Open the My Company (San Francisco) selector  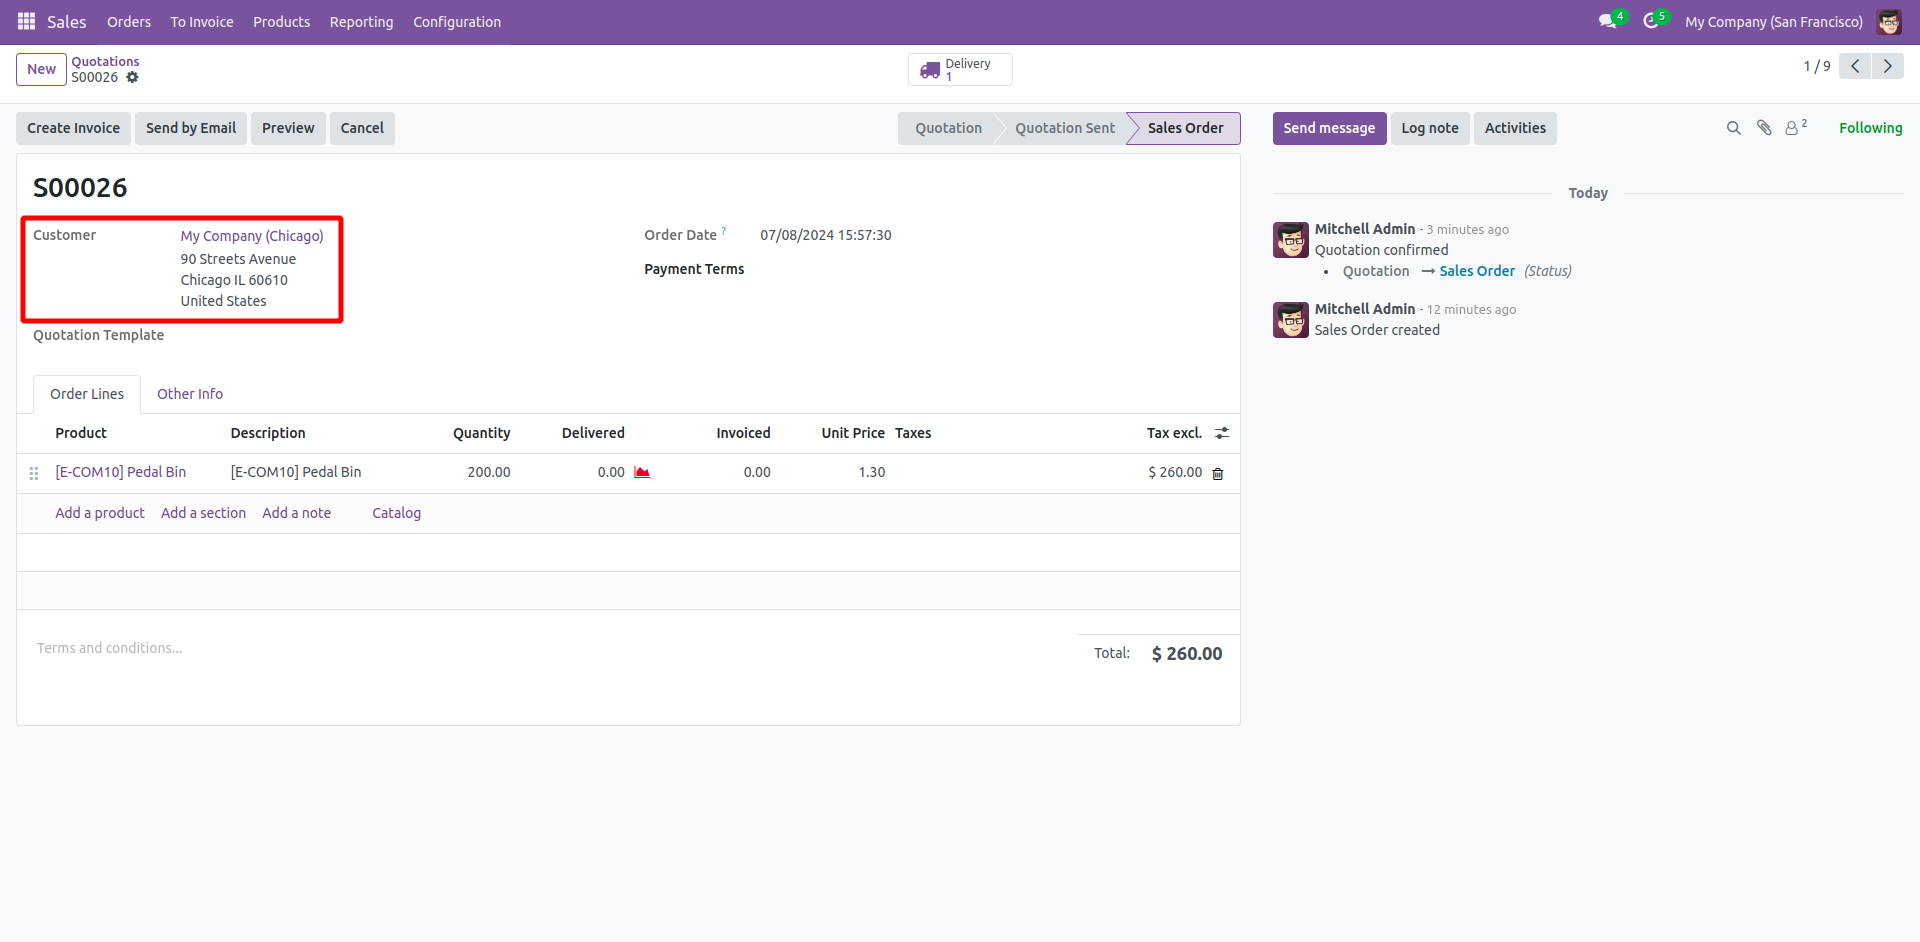[x=1773, y=21]
